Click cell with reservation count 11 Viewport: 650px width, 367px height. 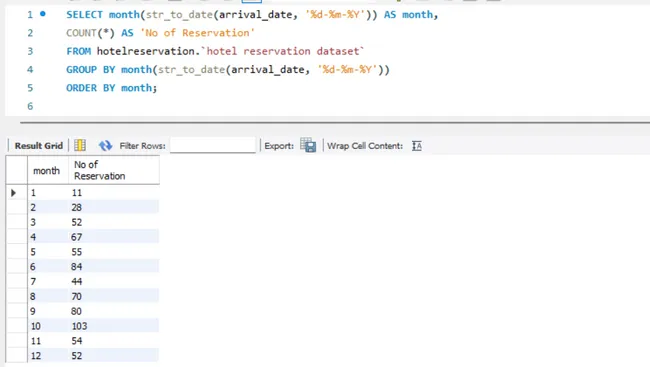coord(114,193)
